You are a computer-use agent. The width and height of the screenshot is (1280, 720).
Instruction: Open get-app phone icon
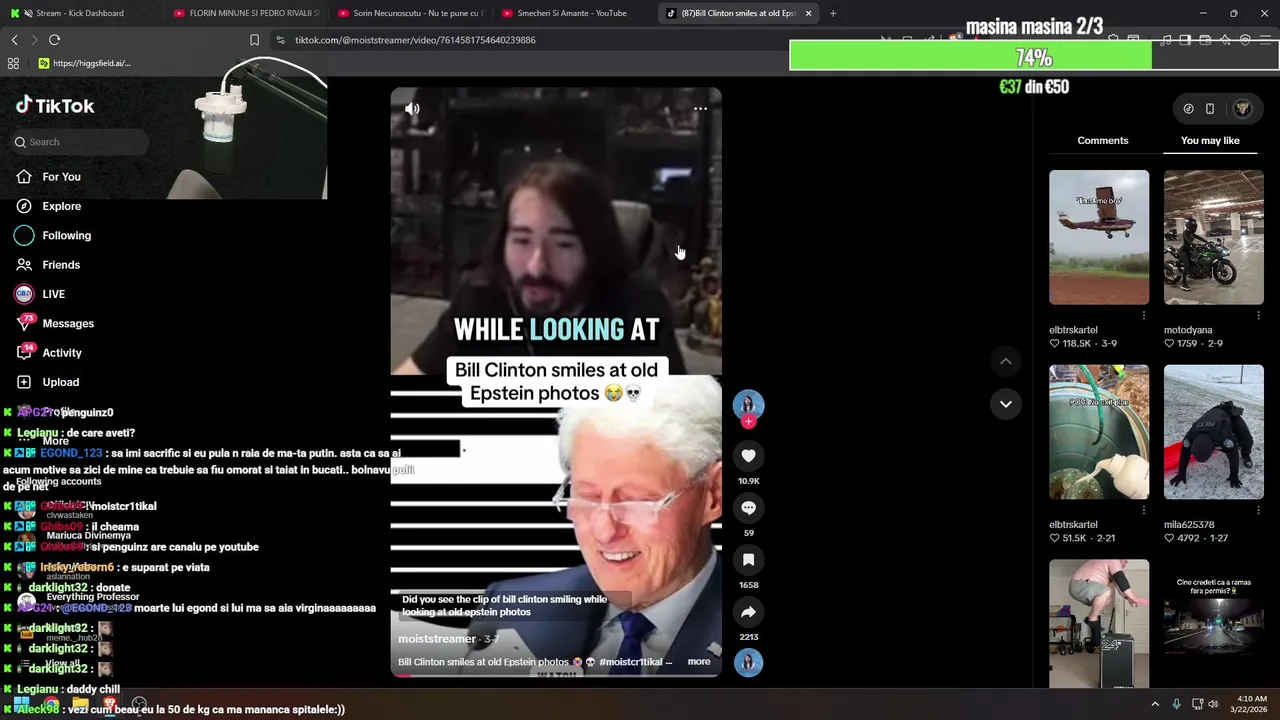coord(1210,109)
